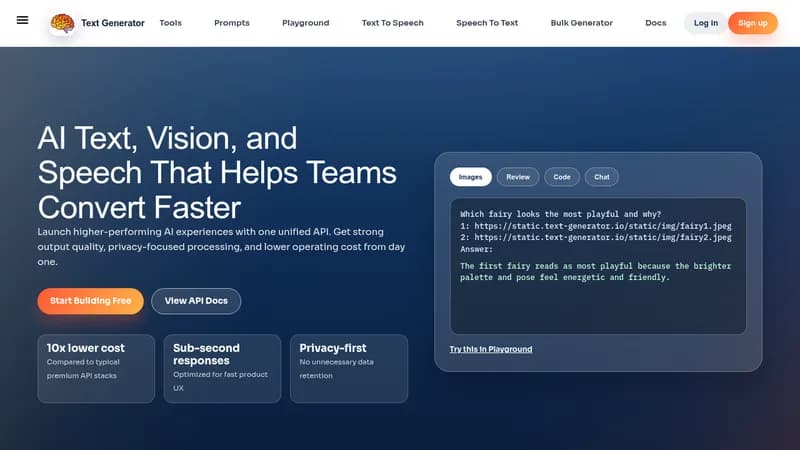Click the brain logo icon
800x450 pixels.
(62, 23)
